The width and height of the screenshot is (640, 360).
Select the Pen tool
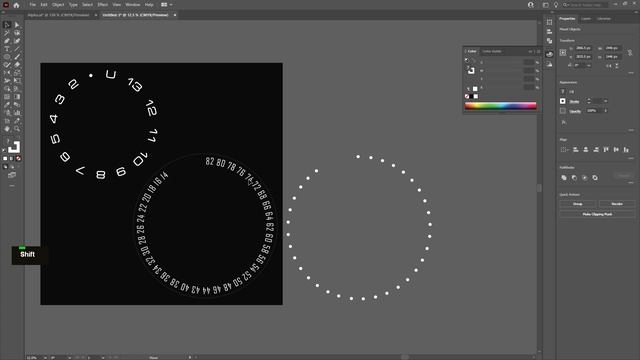[7, 41]
